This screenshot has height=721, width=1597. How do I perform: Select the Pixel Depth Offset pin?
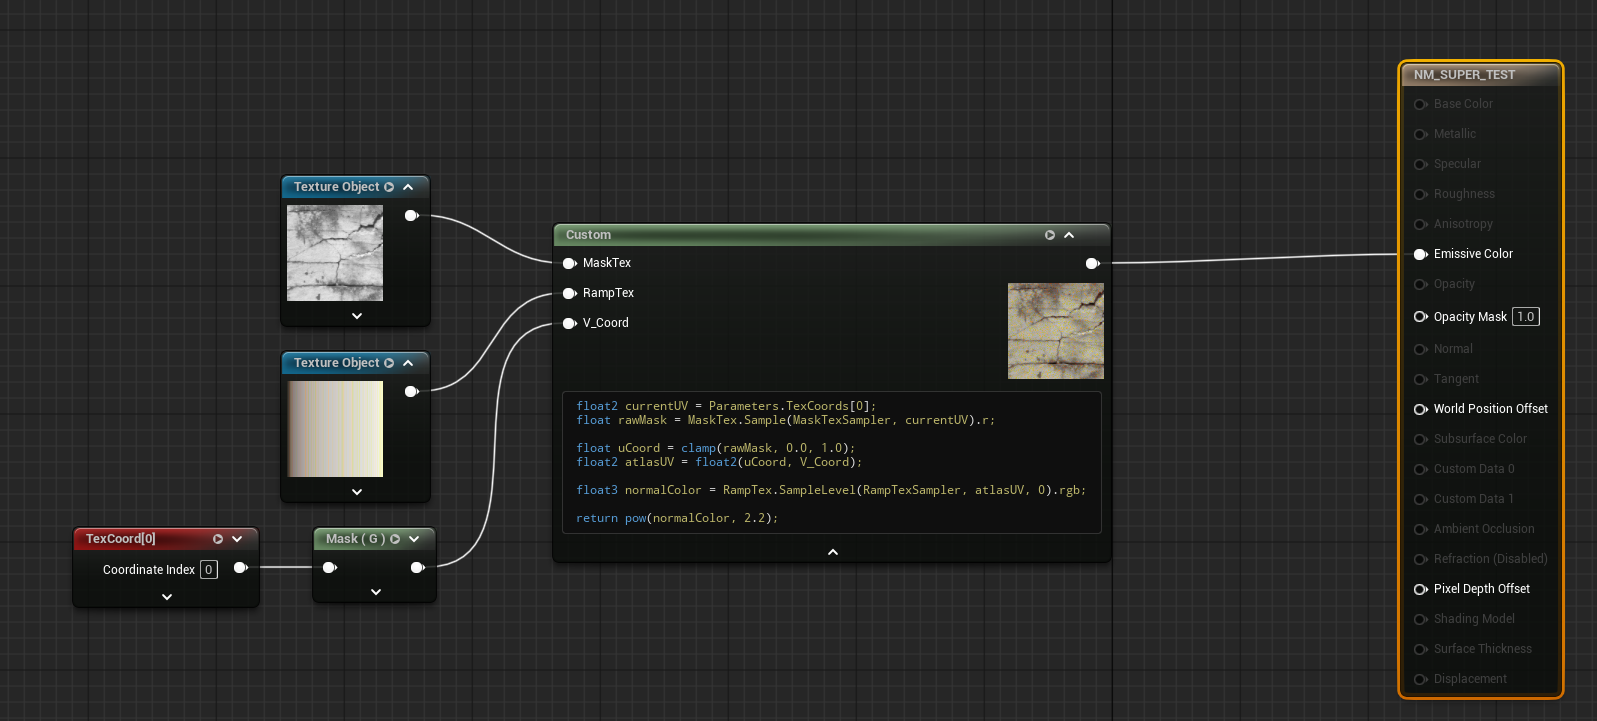[1420, 589]
